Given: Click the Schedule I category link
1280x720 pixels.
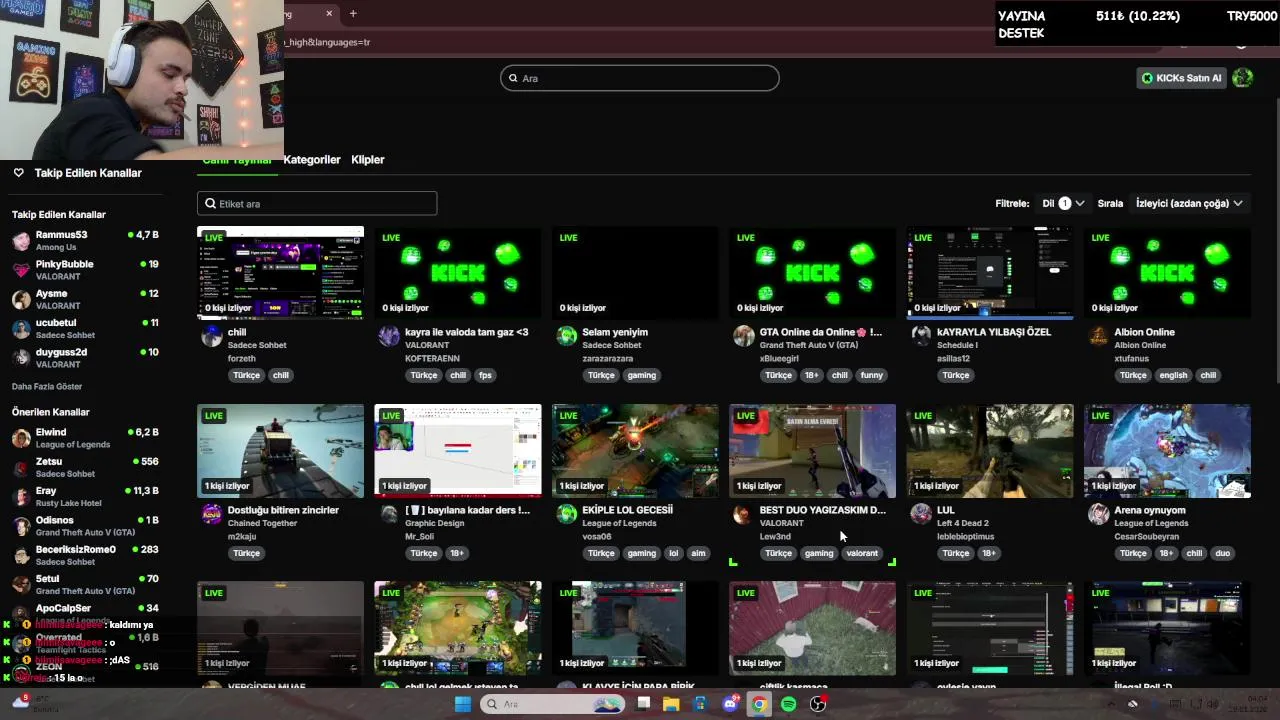Looking at the screenshot, I should 957,345.
